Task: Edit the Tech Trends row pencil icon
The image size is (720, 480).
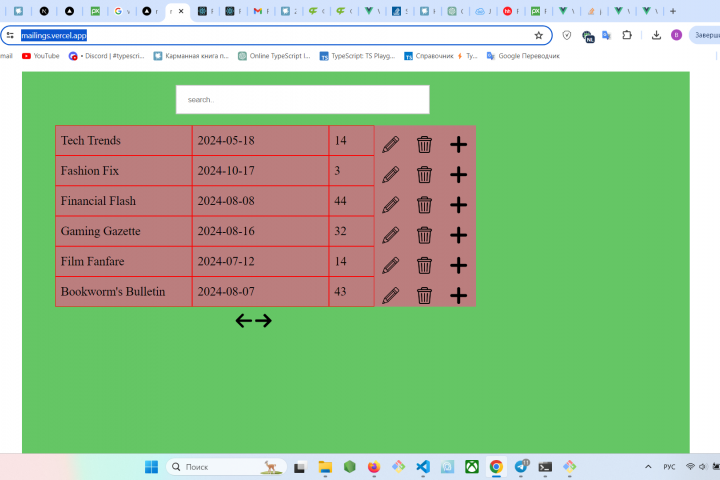Action: pyautogui.click(x=390, y=144)
